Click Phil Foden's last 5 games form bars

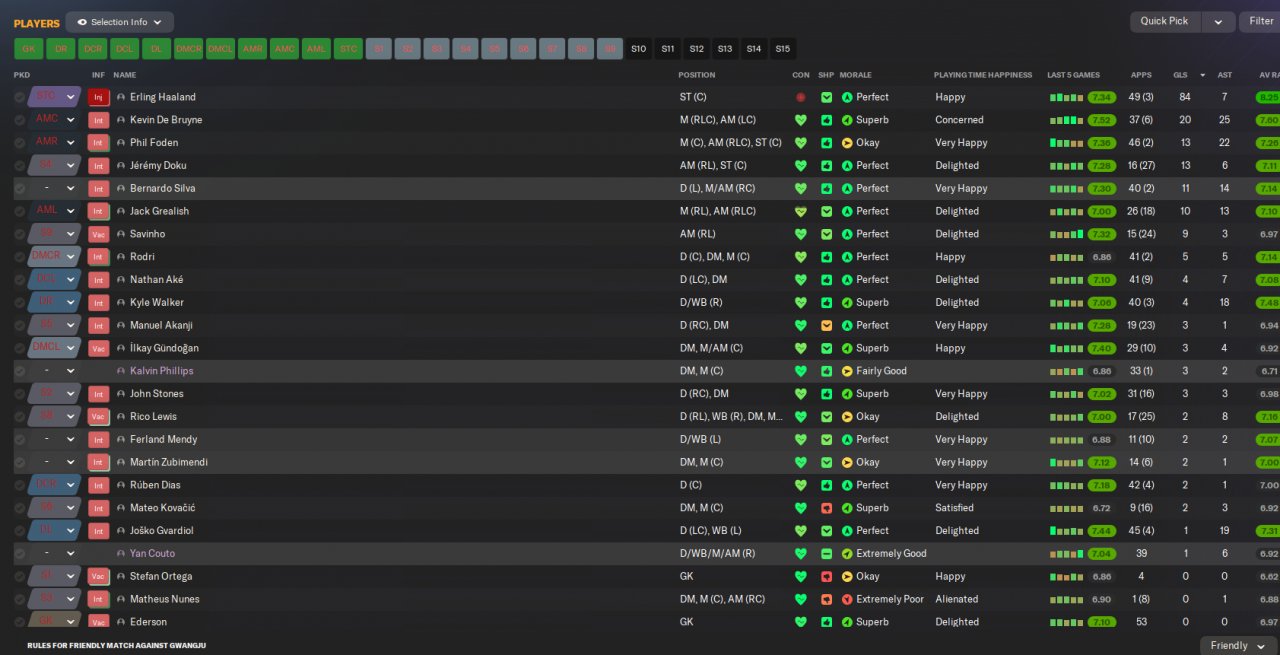(x=1067, y=143)
